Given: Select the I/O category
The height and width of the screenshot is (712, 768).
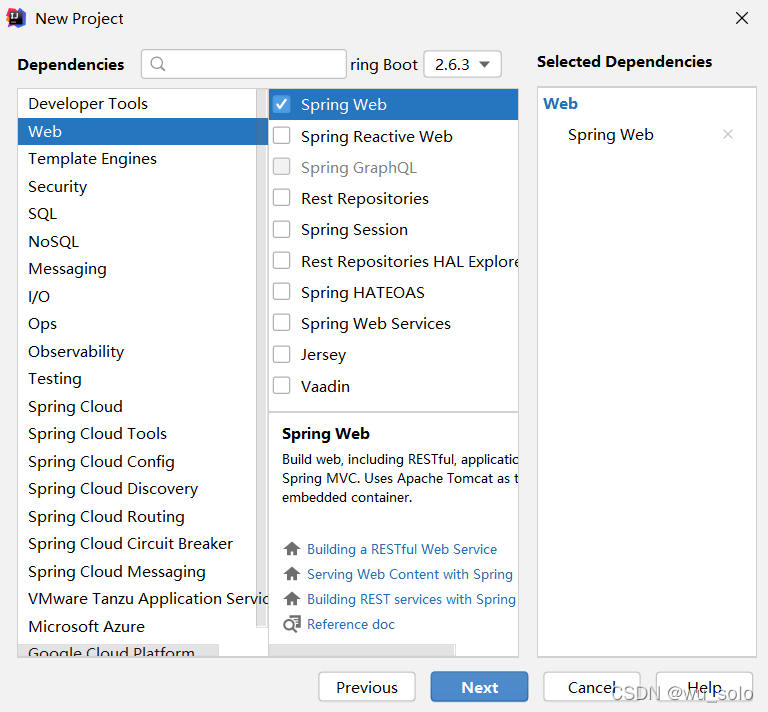Looking at the screenshot, I should [137, 296].
